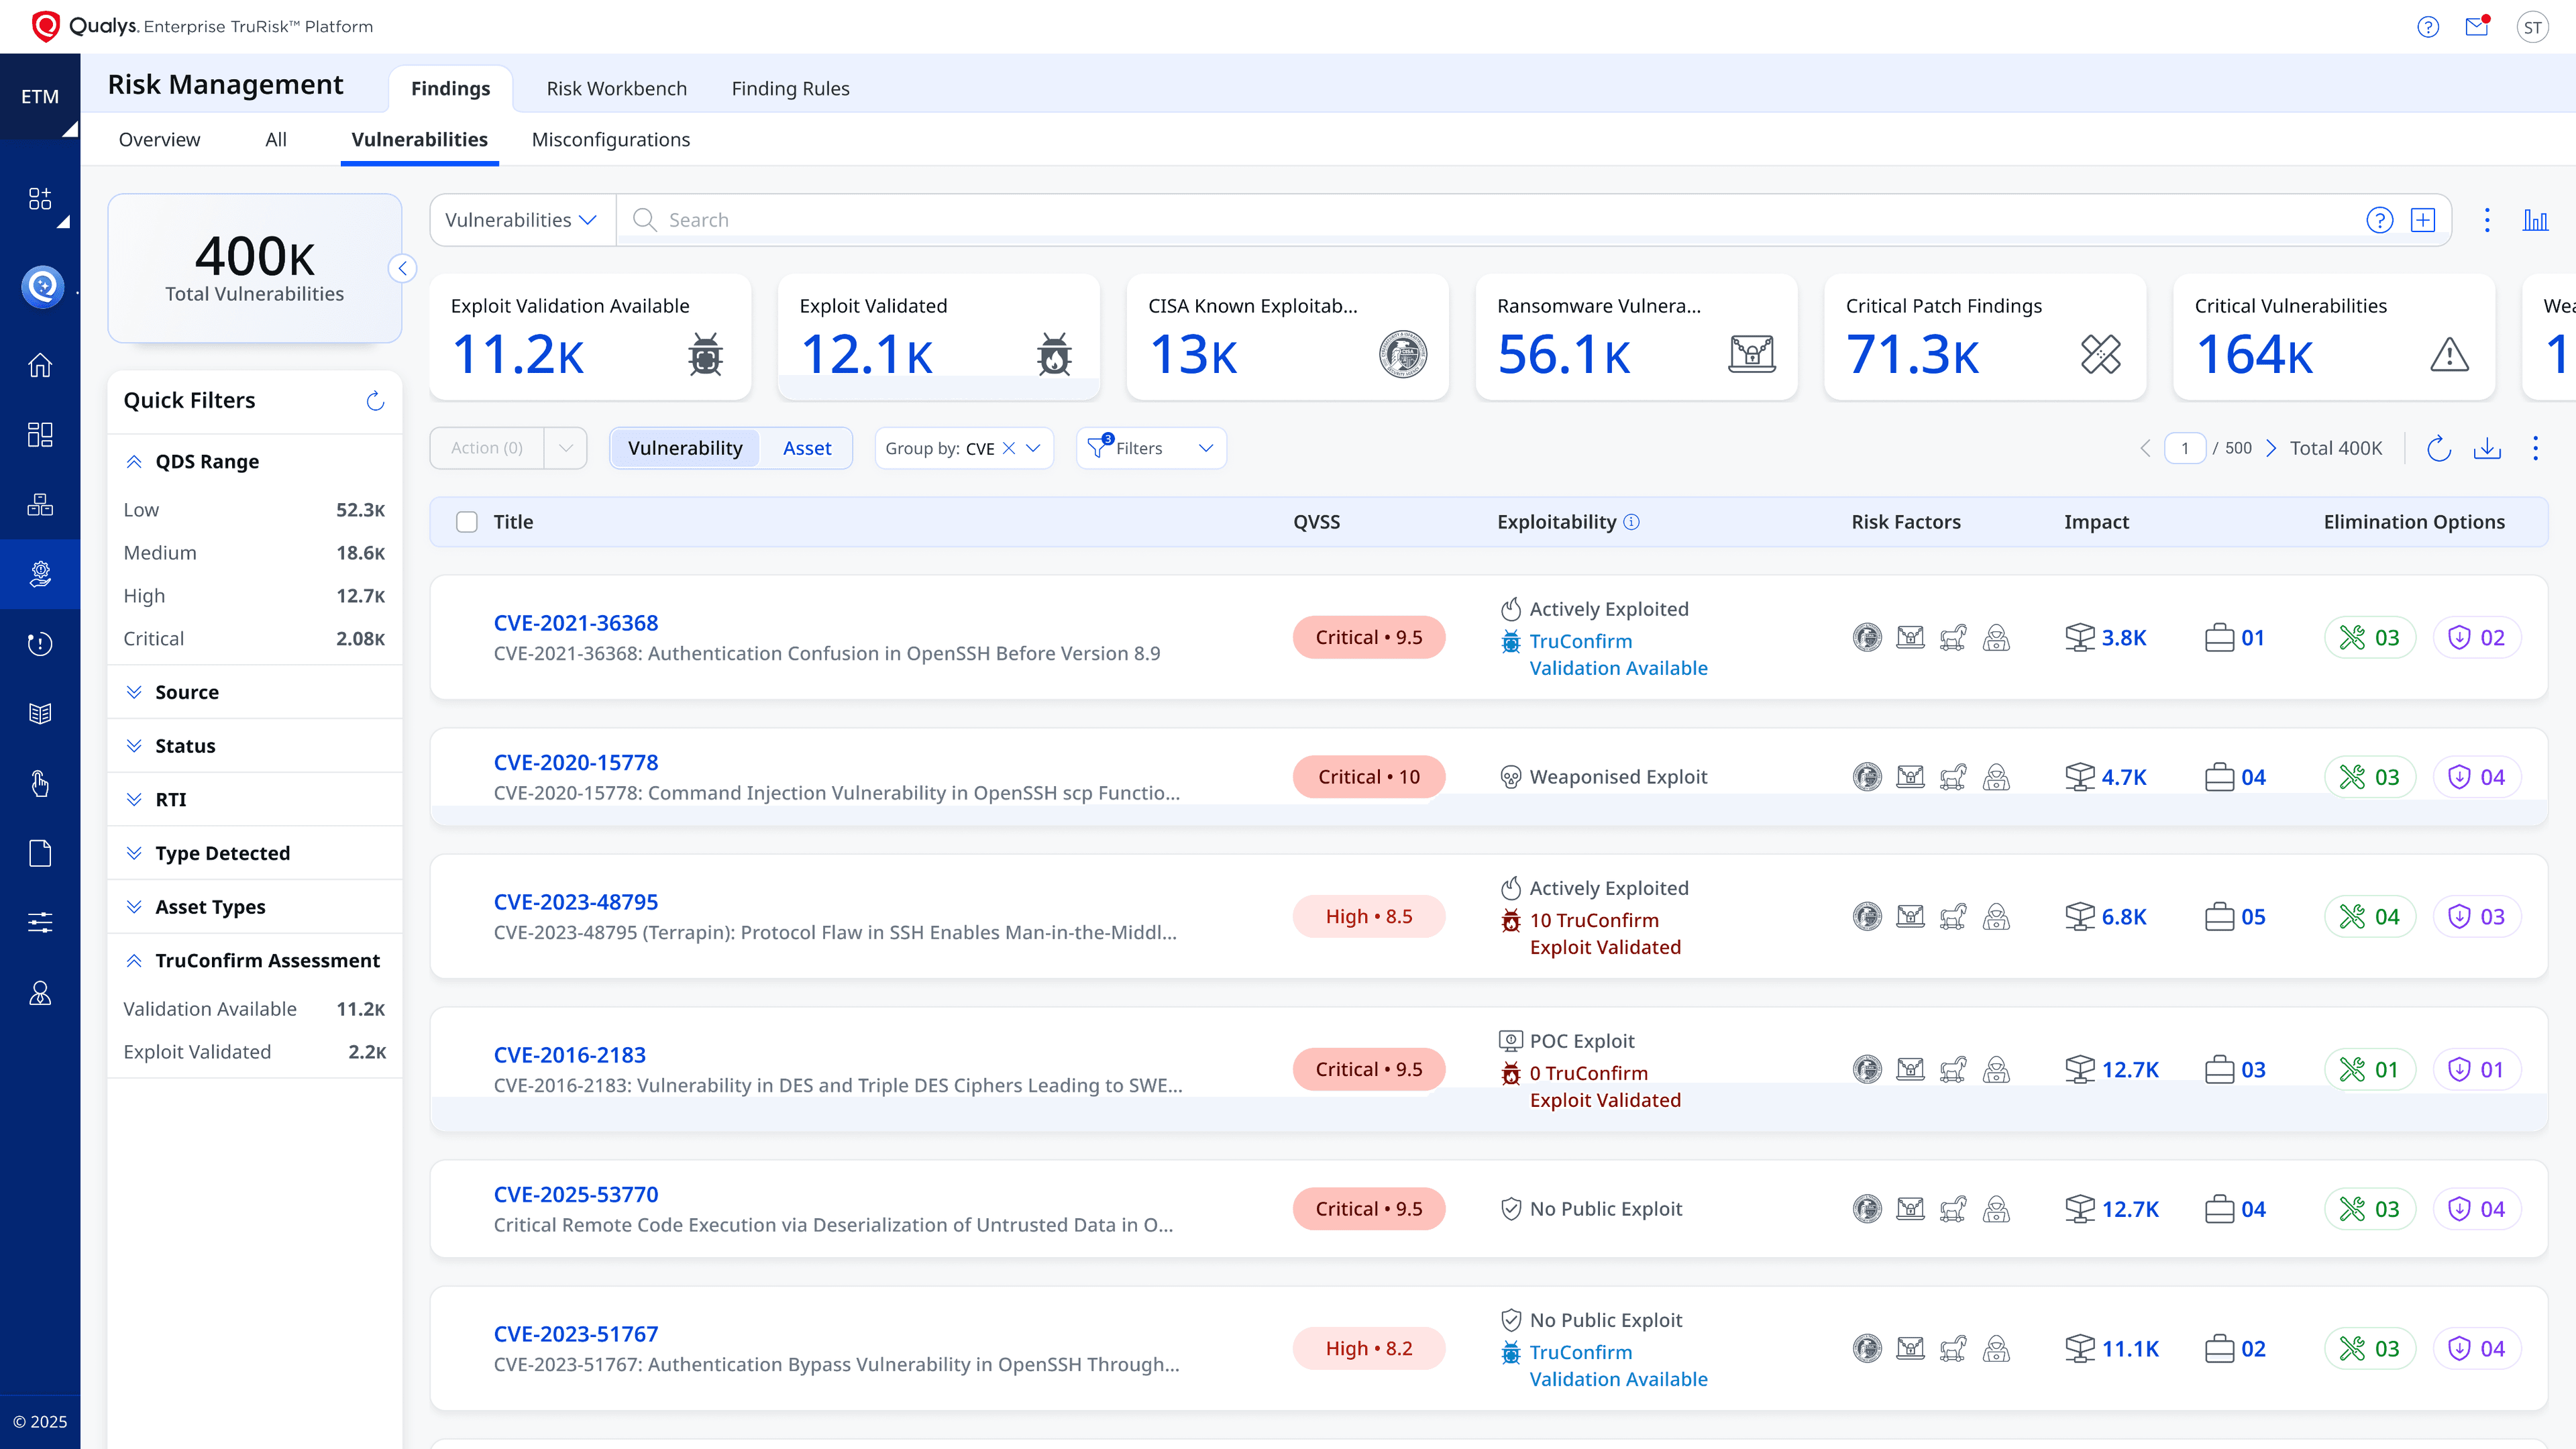This screenshot has height=1449, width=2576.
Task: Download the vulnerabilities list
Action: (x=2487, y=448)
